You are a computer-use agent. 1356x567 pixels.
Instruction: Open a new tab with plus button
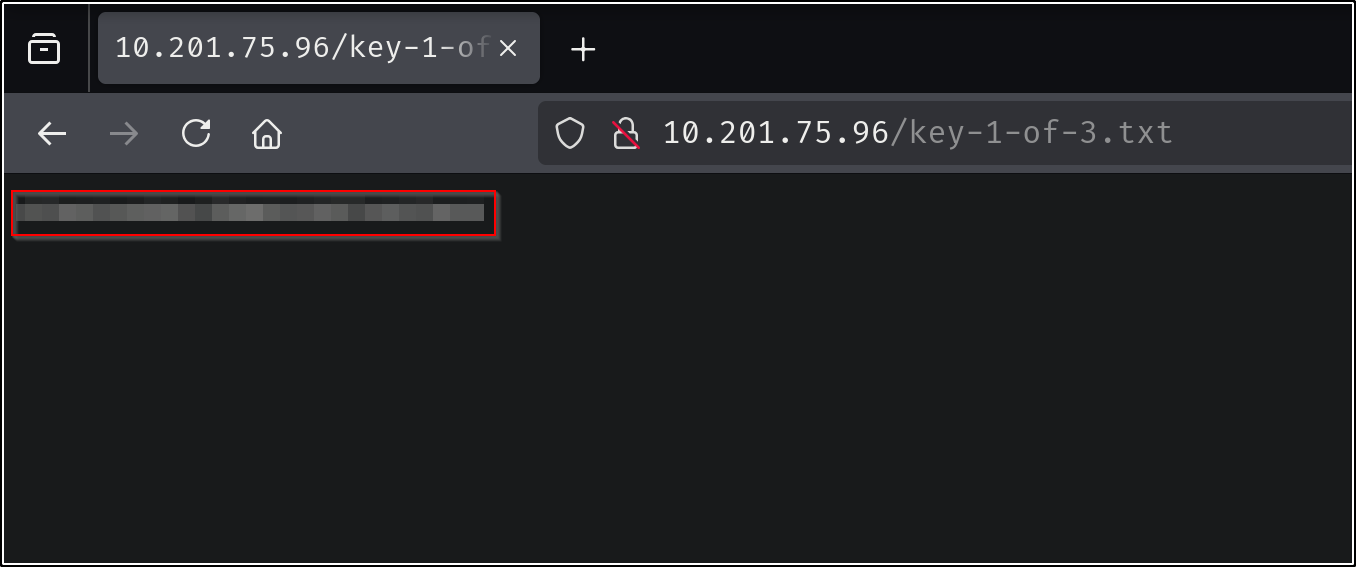pyautogui.click(x=583, y=49)
